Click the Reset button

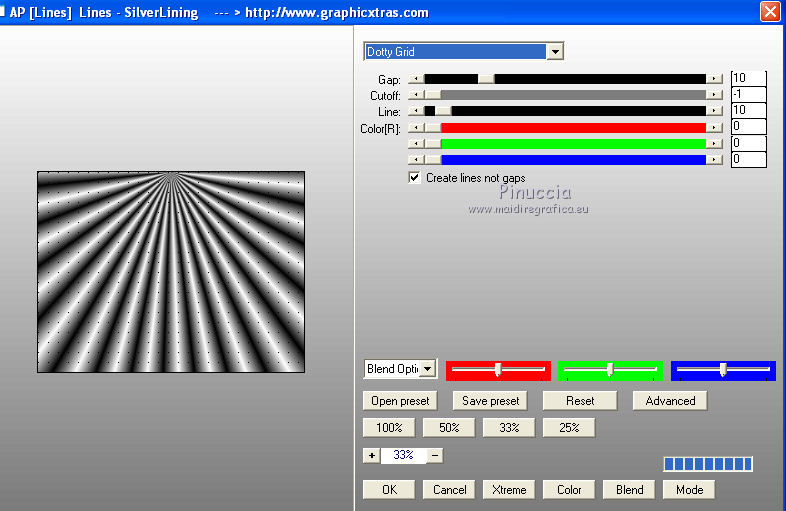coord(580,401)
